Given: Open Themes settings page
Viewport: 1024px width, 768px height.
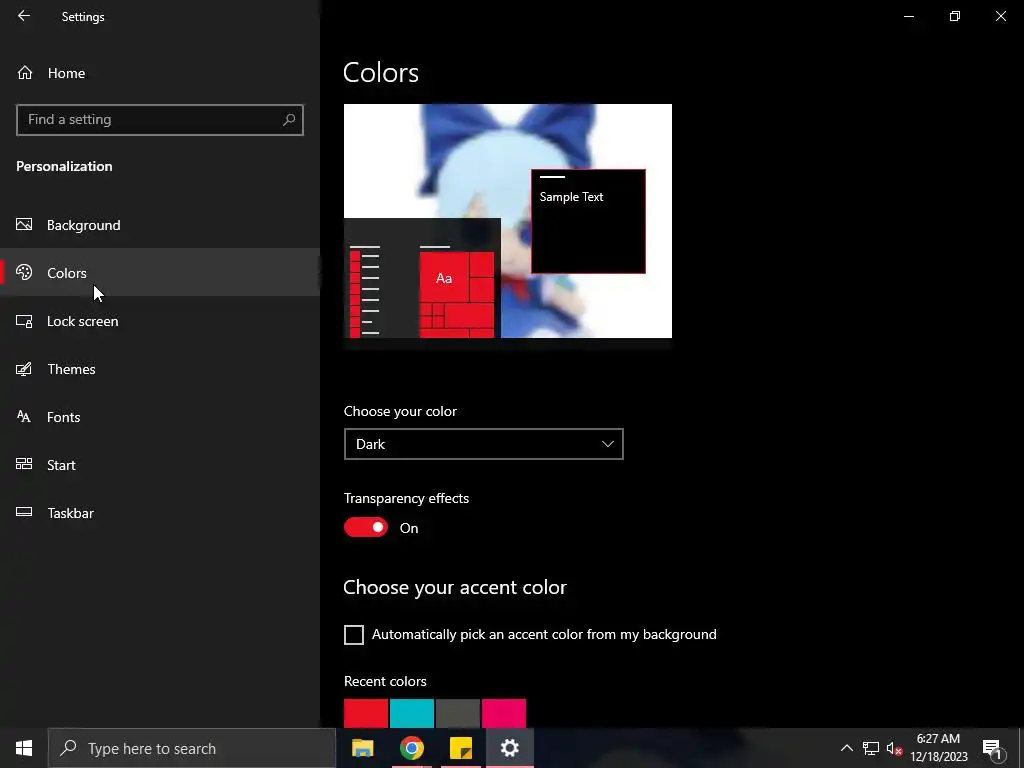Looking at the screenshot, I should (160, 369).
